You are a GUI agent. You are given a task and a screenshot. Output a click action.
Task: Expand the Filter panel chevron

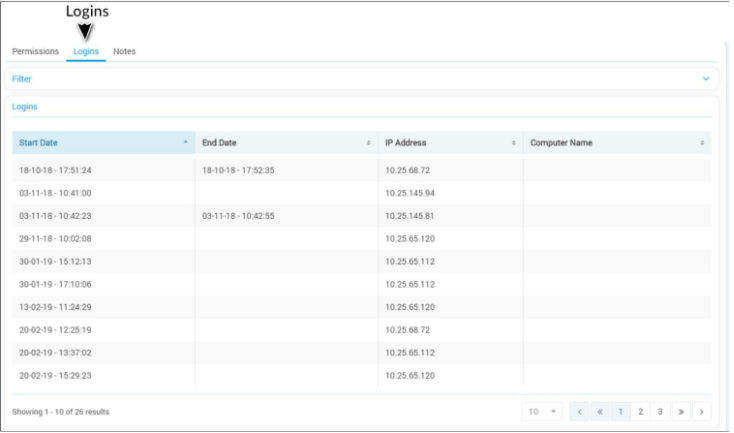tap(706, 78)
